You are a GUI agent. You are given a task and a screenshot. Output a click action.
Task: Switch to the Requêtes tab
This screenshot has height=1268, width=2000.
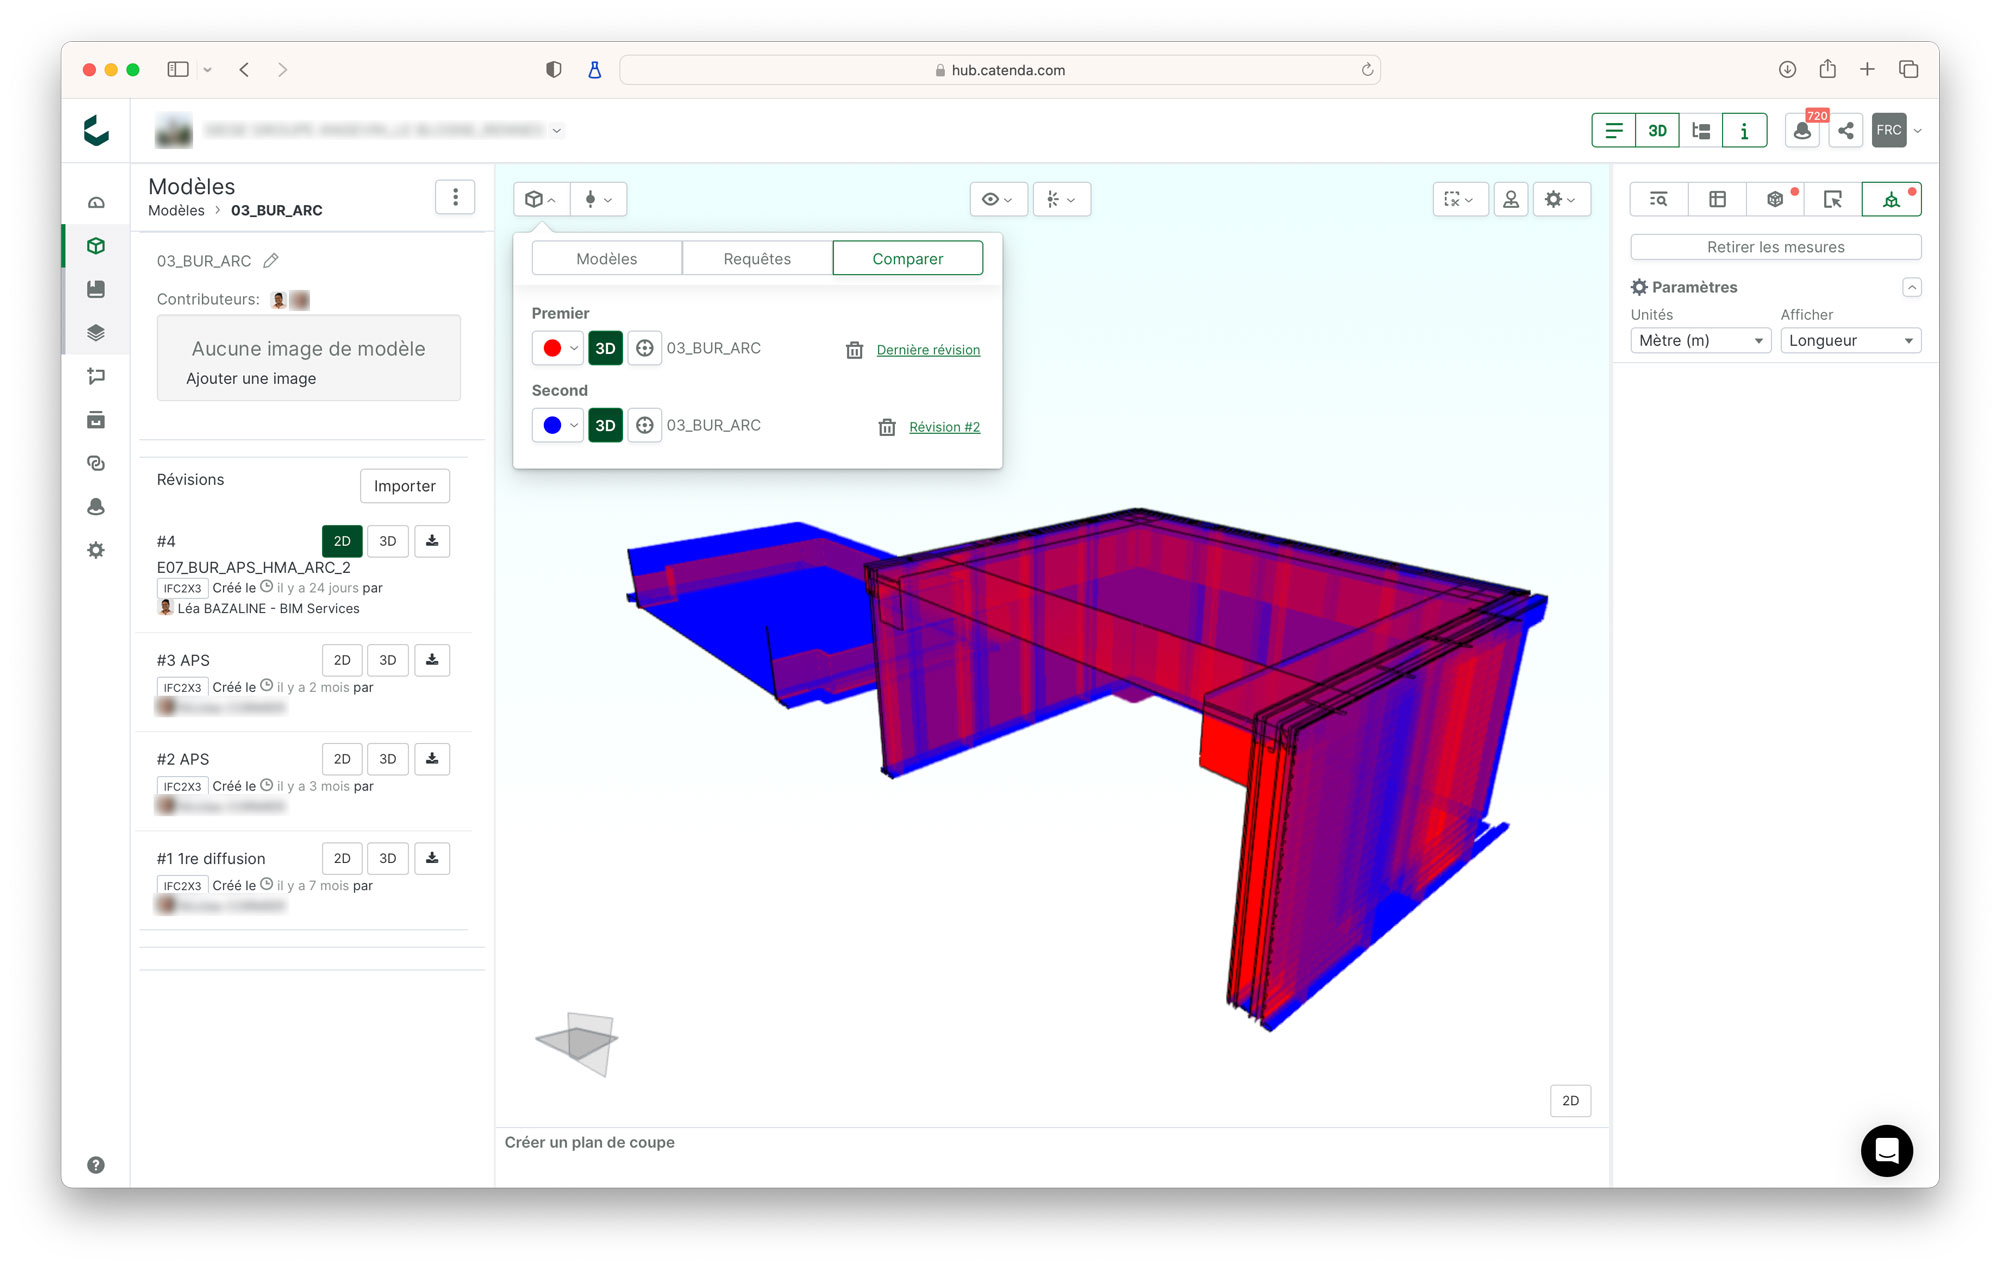pyautogui.click(x=757, y=259)
